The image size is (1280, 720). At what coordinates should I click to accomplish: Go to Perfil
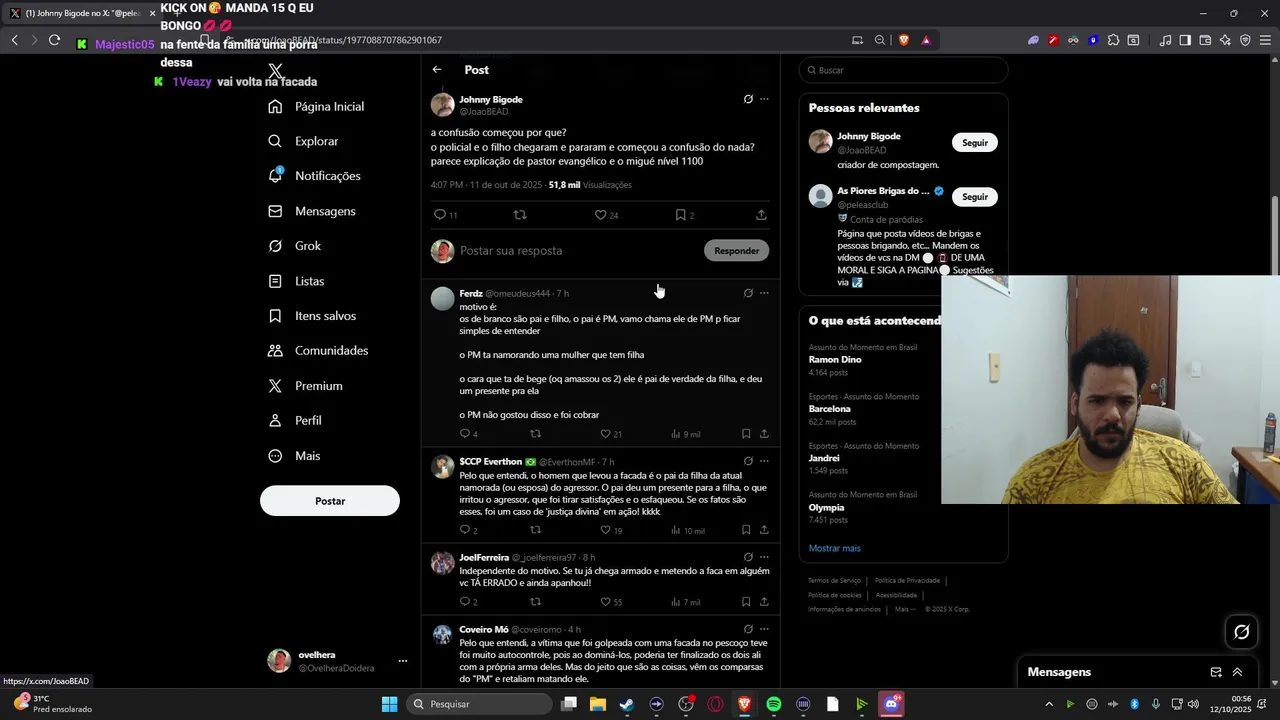tap(294, 421)
